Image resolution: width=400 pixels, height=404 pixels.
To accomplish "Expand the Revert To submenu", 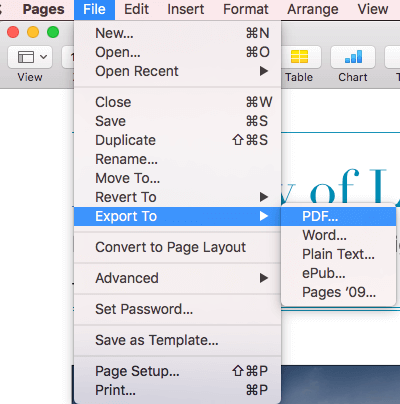I will (177, 197).
